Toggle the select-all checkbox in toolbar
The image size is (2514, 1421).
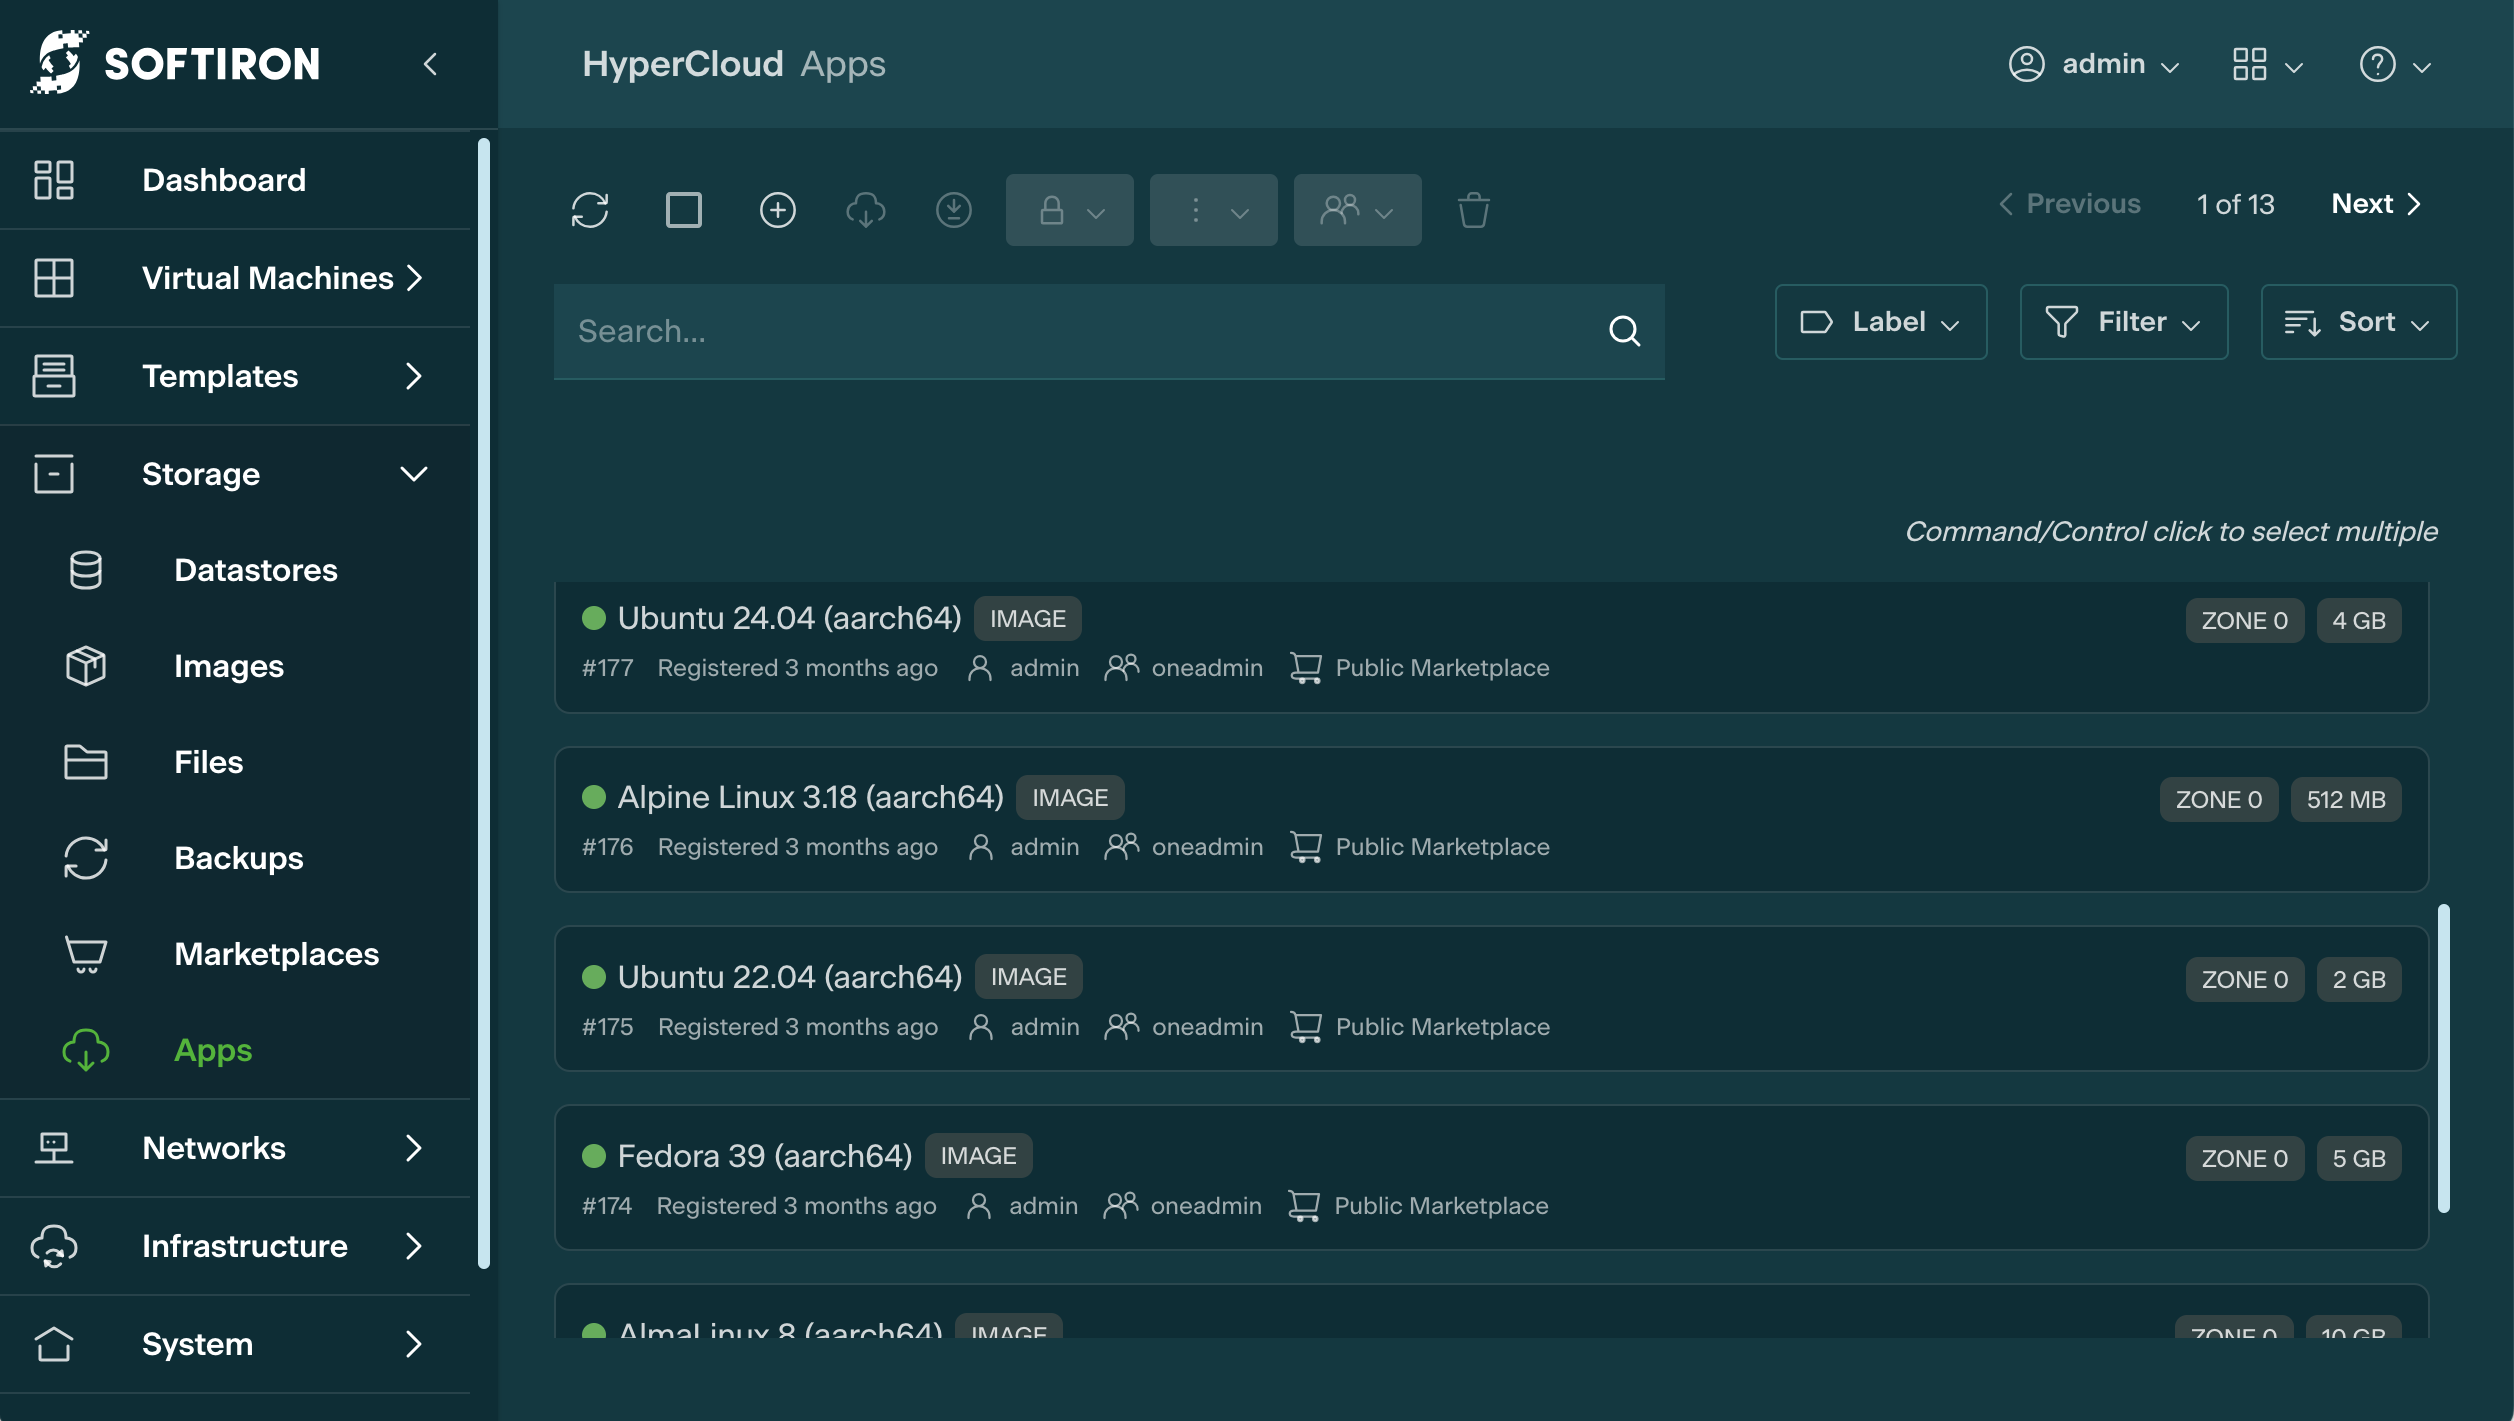pos(684,210)
